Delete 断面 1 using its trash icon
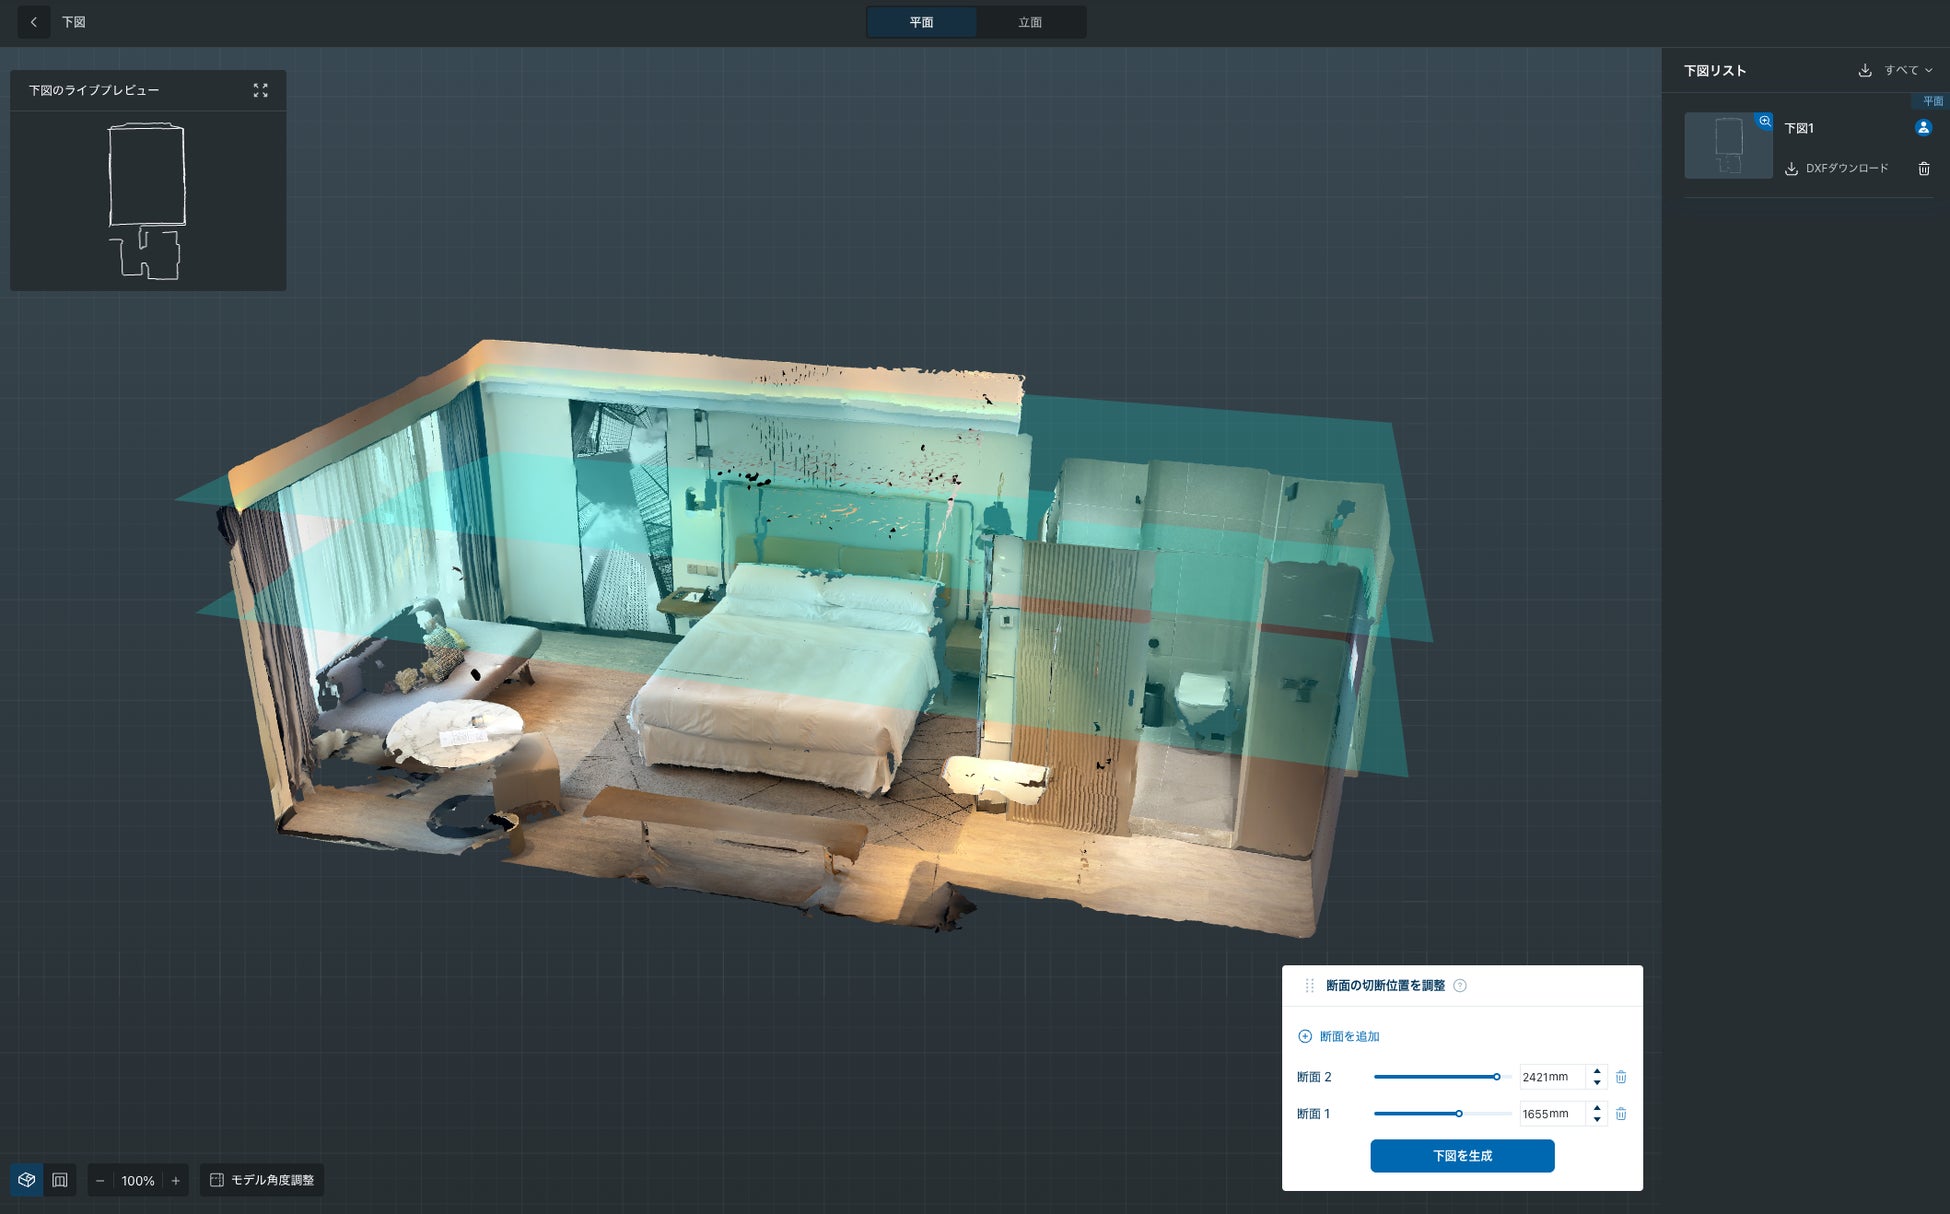Screen dimensions: 1950x1214 tap(1621, 1114)
